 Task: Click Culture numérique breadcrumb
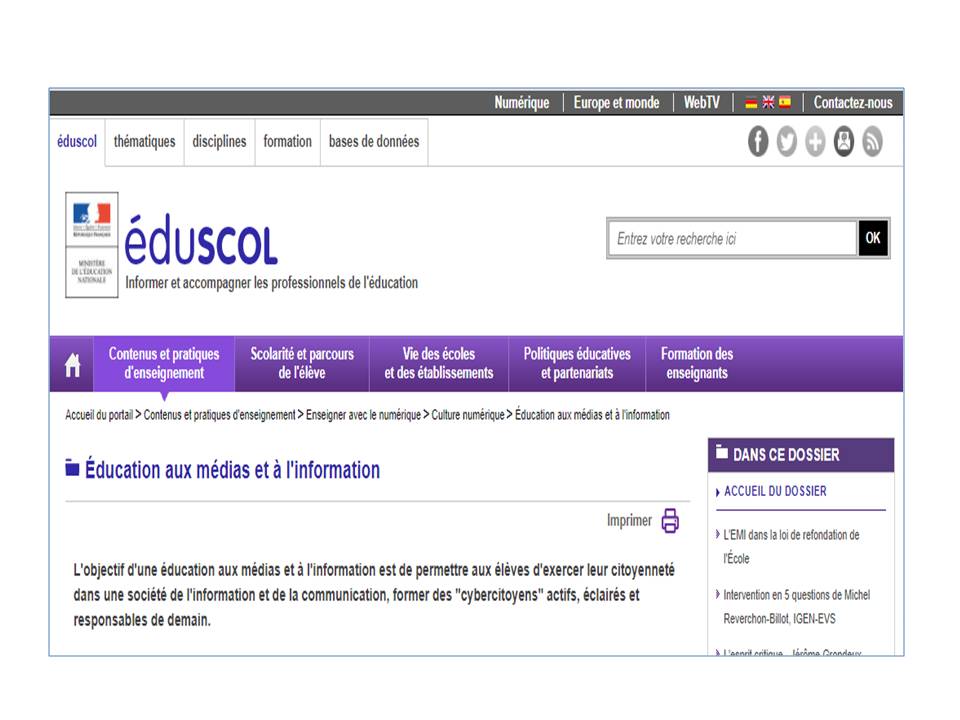click(468, 415)
